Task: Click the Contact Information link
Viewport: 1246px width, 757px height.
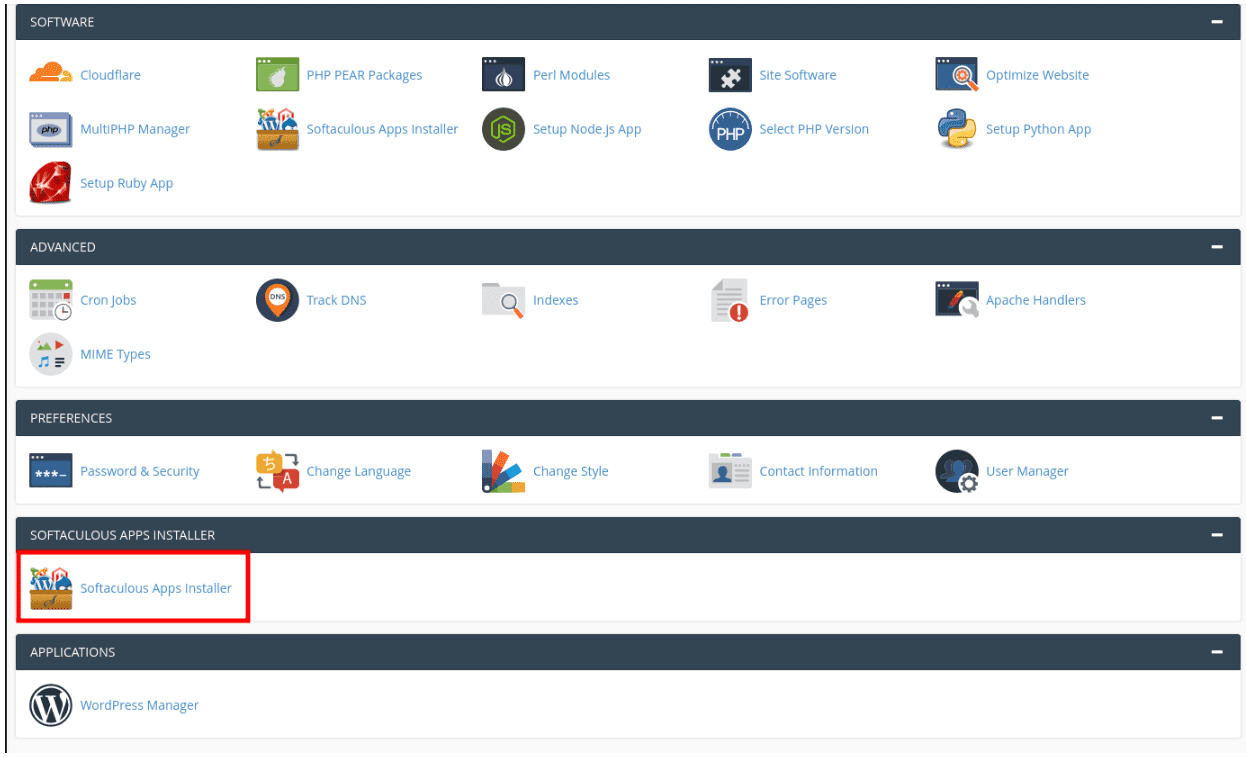Action: (818, 471)
